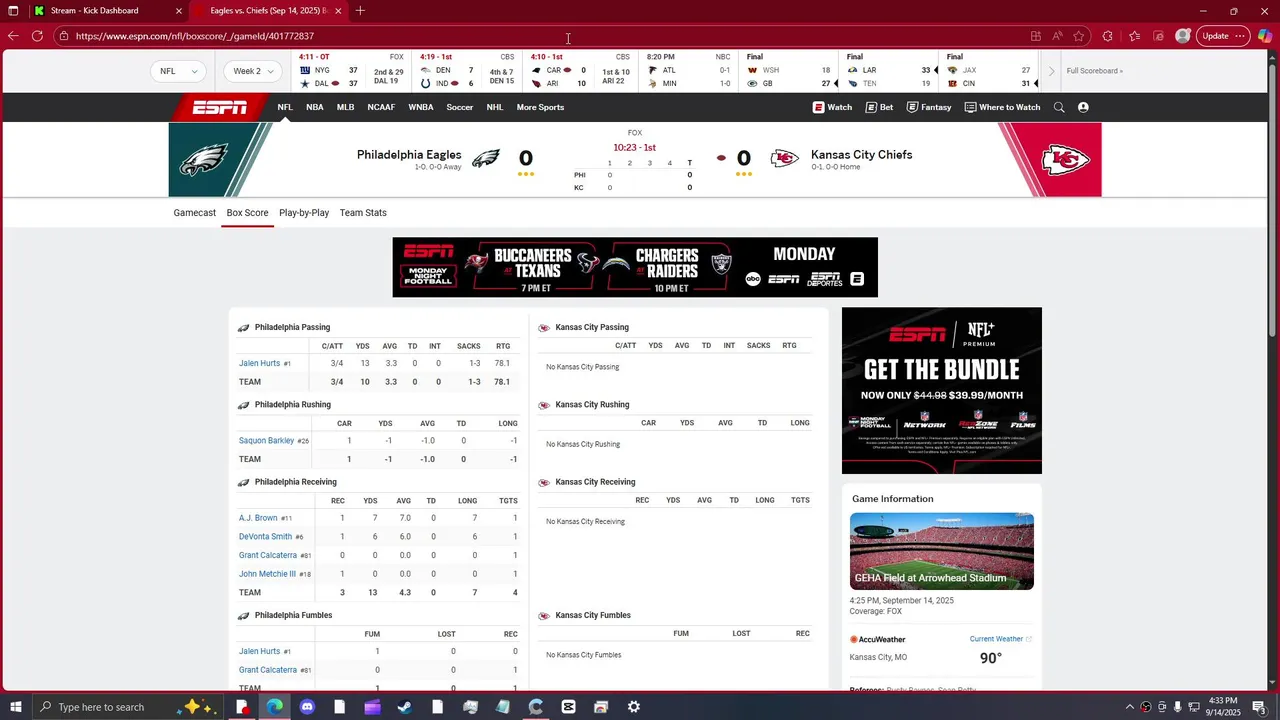Open the DEN vs IND scoreboard game
Viewport: 1280px width, 720px height.
point(467,71)
